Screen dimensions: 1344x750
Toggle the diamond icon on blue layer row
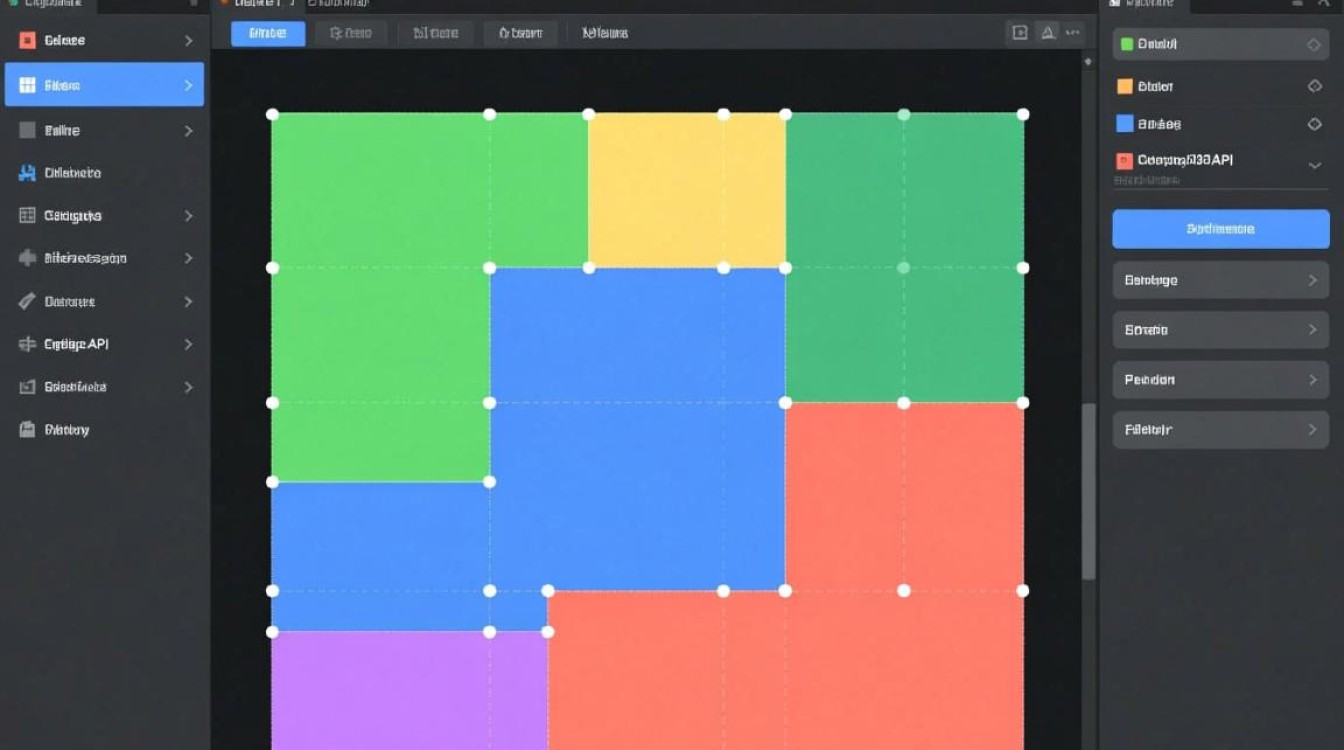[1314, 124]
